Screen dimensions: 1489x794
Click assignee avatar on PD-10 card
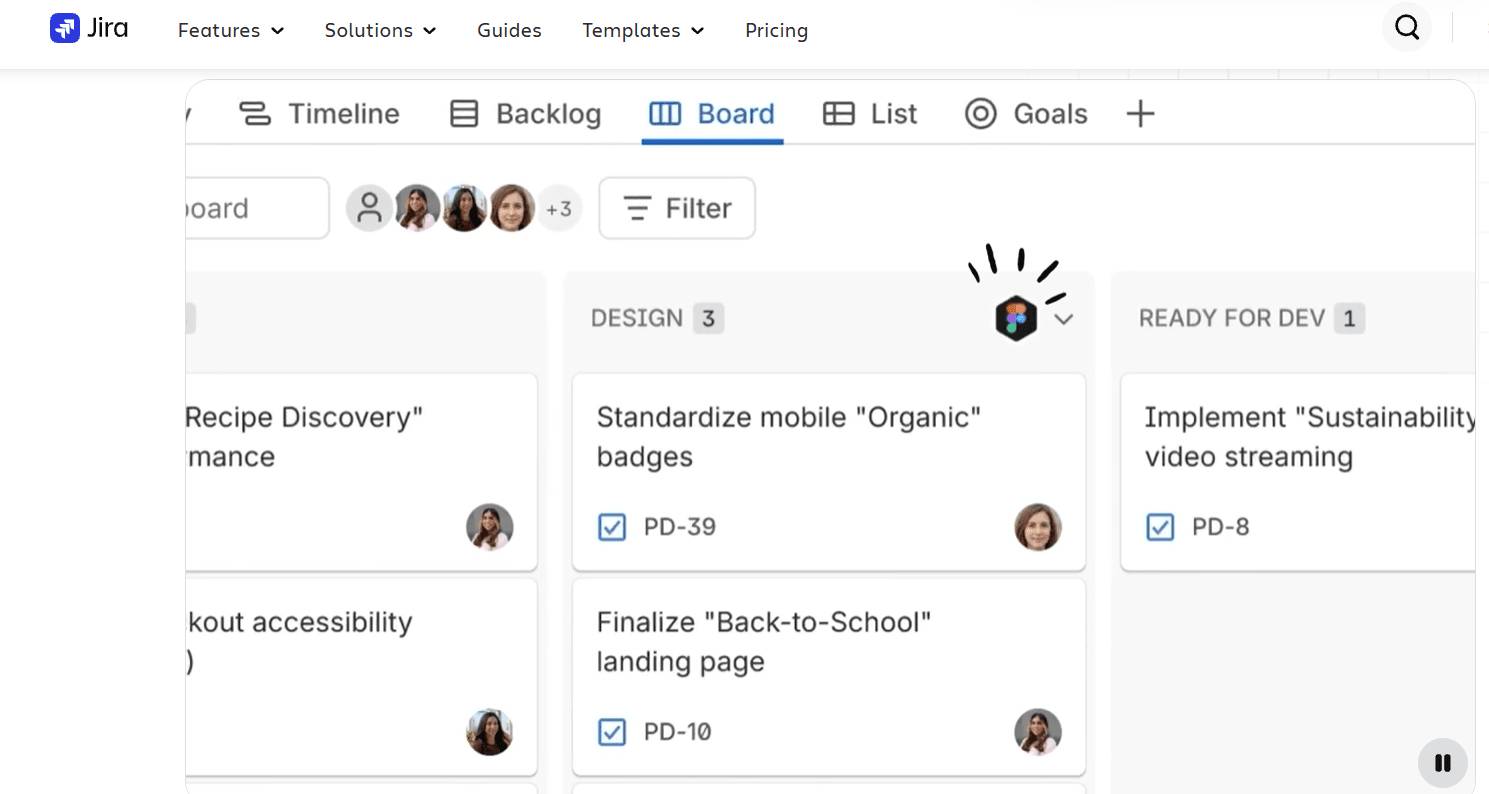click(x=1038, y=732)
